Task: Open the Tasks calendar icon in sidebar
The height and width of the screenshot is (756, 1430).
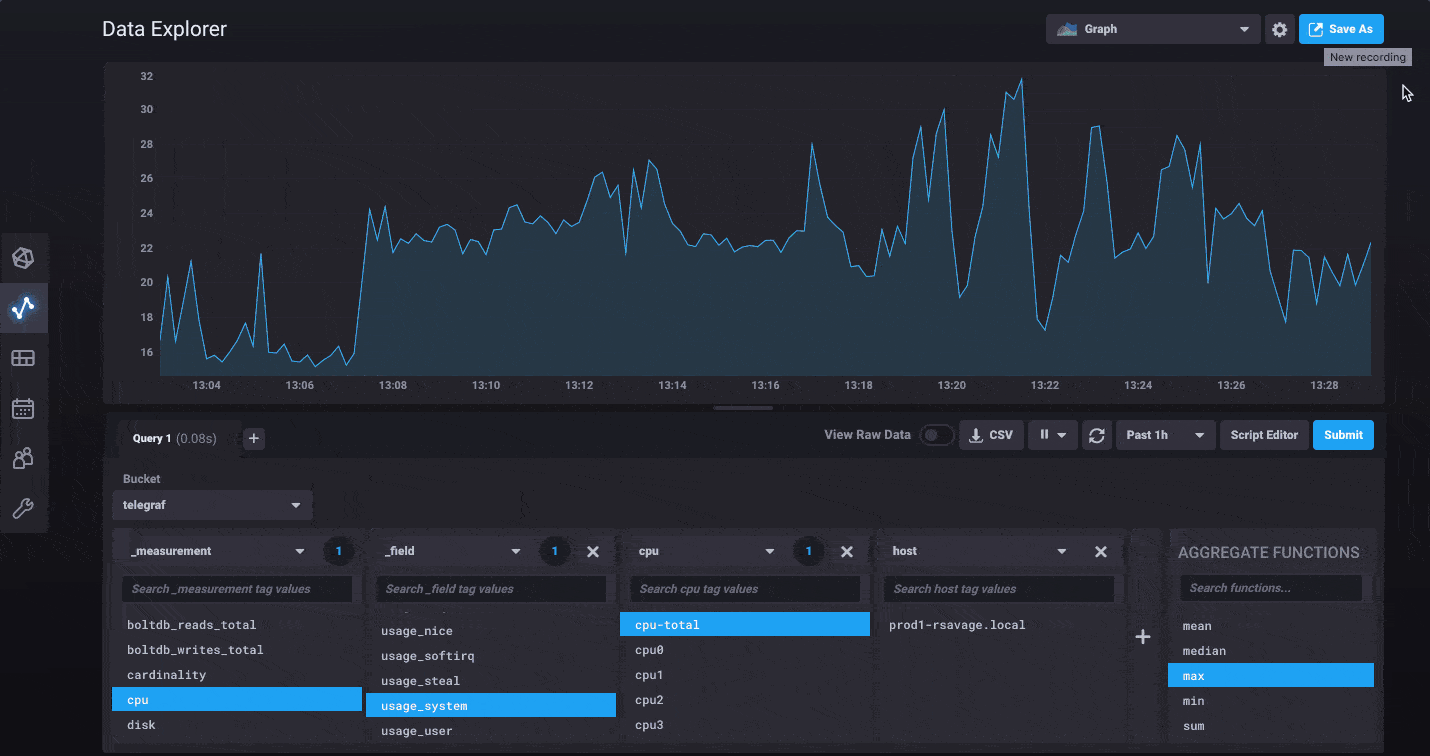Action: 23,408
